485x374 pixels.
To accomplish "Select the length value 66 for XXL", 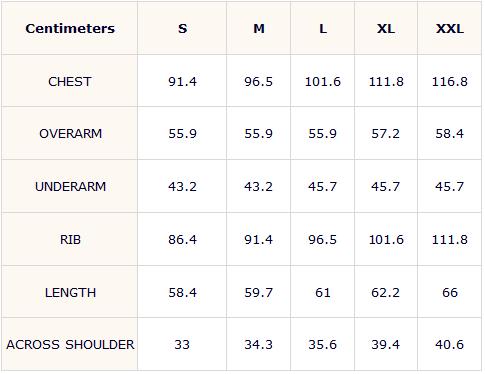I will point(450,293).
